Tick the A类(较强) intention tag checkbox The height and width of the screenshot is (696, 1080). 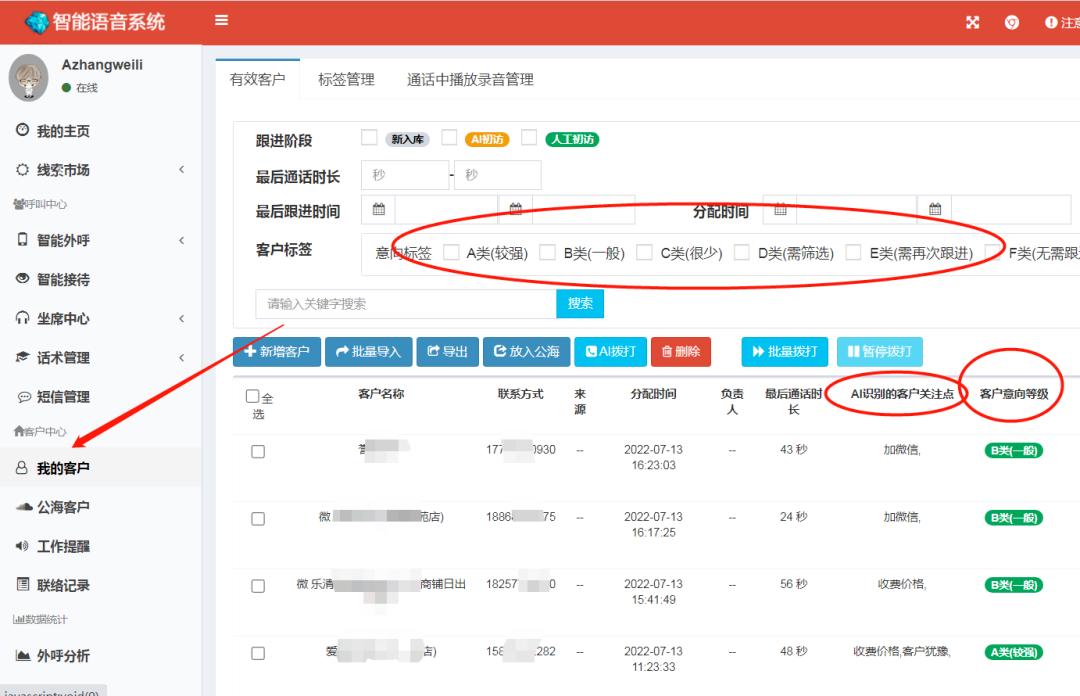[452, 253]
